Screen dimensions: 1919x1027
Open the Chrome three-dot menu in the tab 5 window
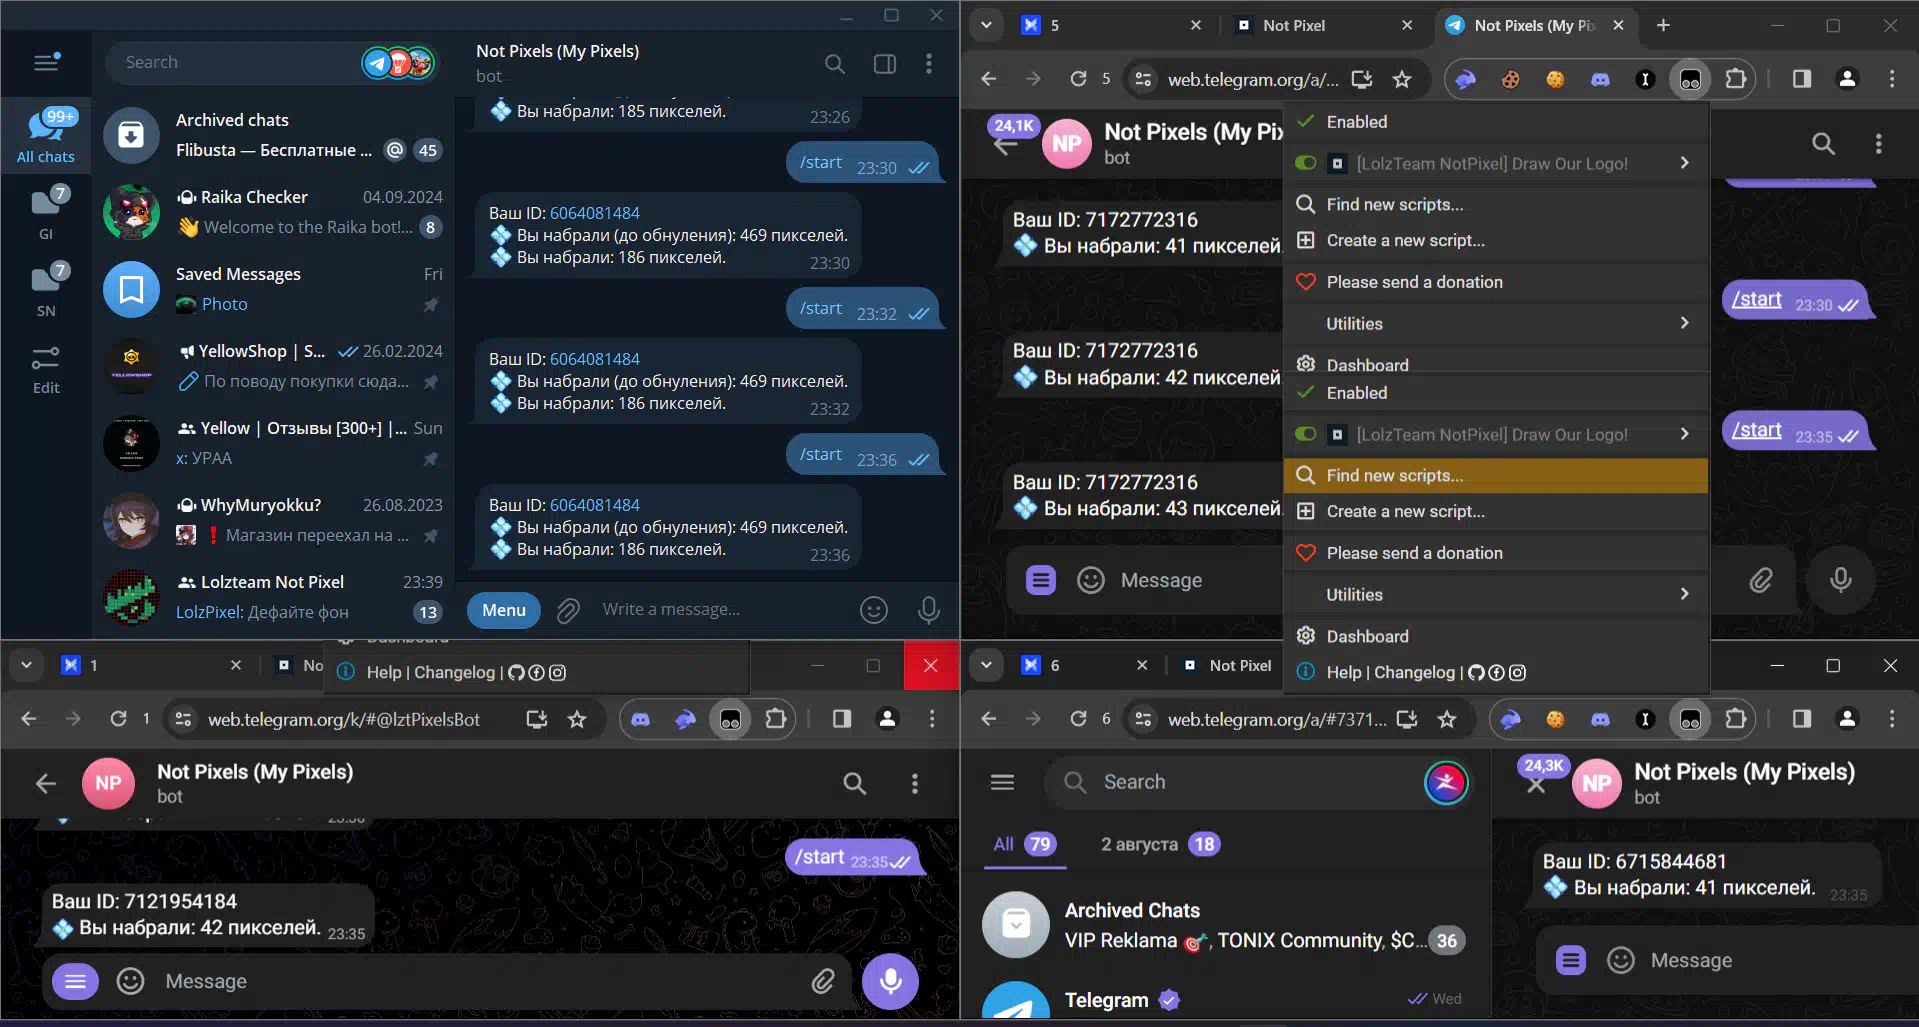pos(1891,79)
